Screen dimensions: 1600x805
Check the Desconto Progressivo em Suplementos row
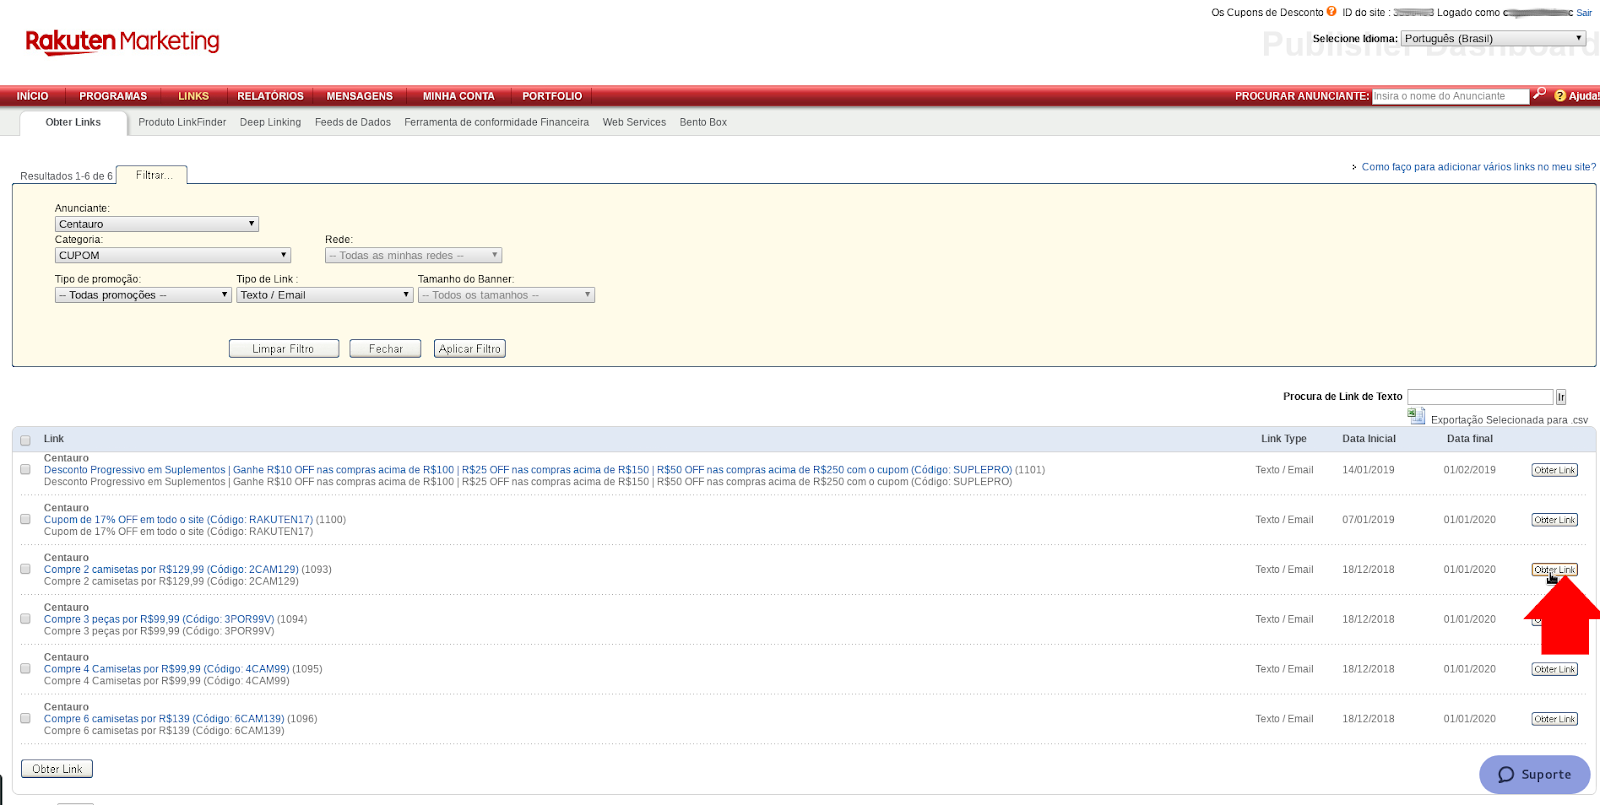25,469
